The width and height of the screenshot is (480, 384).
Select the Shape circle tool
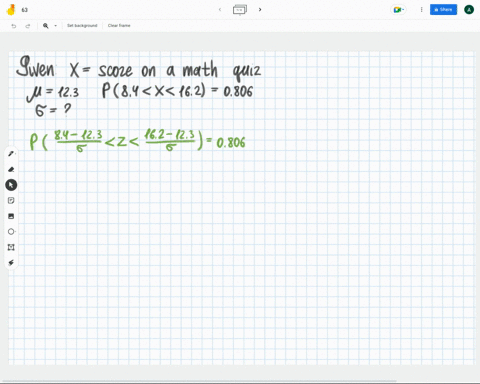[11, 232]
